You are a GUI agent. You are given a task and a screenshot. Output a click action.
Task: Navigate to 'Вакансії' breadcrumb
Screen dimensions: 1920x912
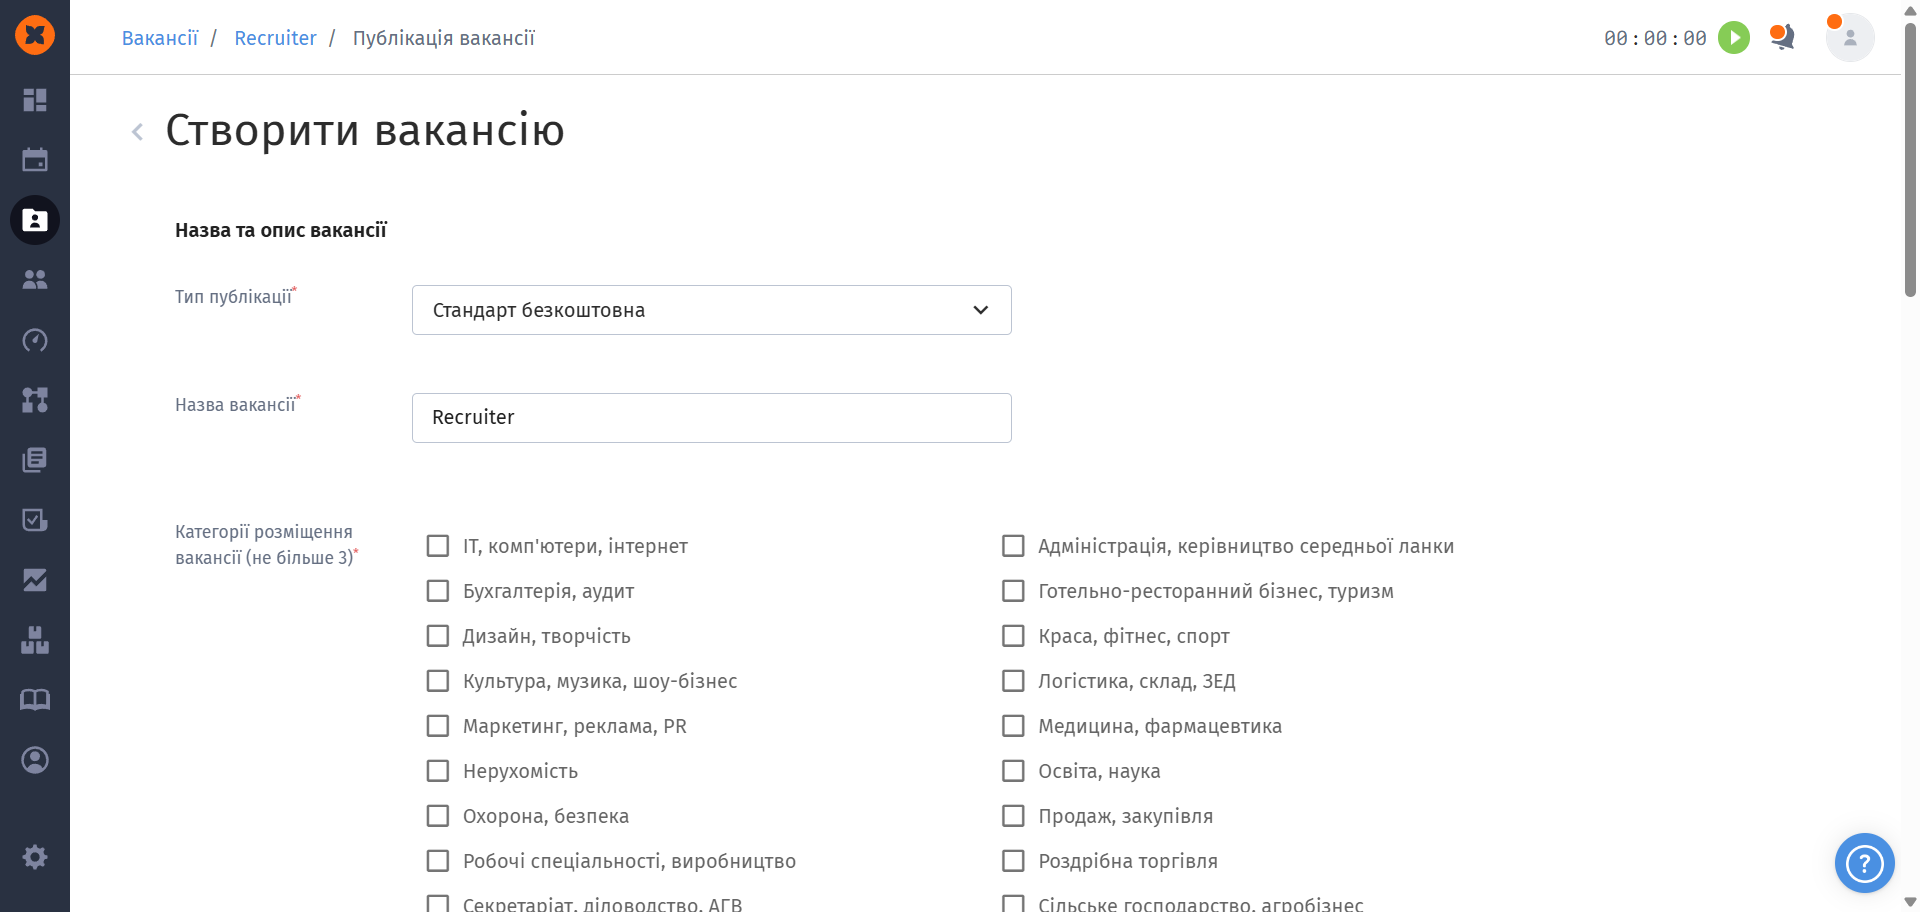tap(160, 38)
